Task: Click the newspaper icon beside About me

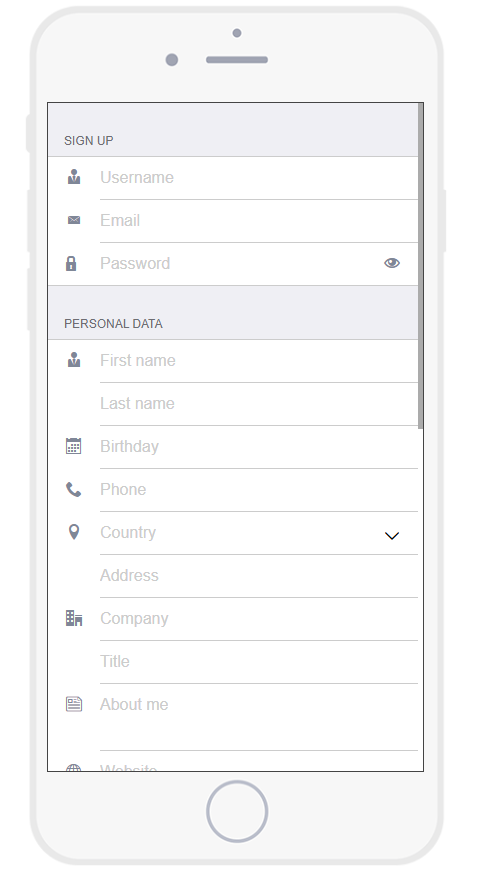Action: (x=74, y=704)
